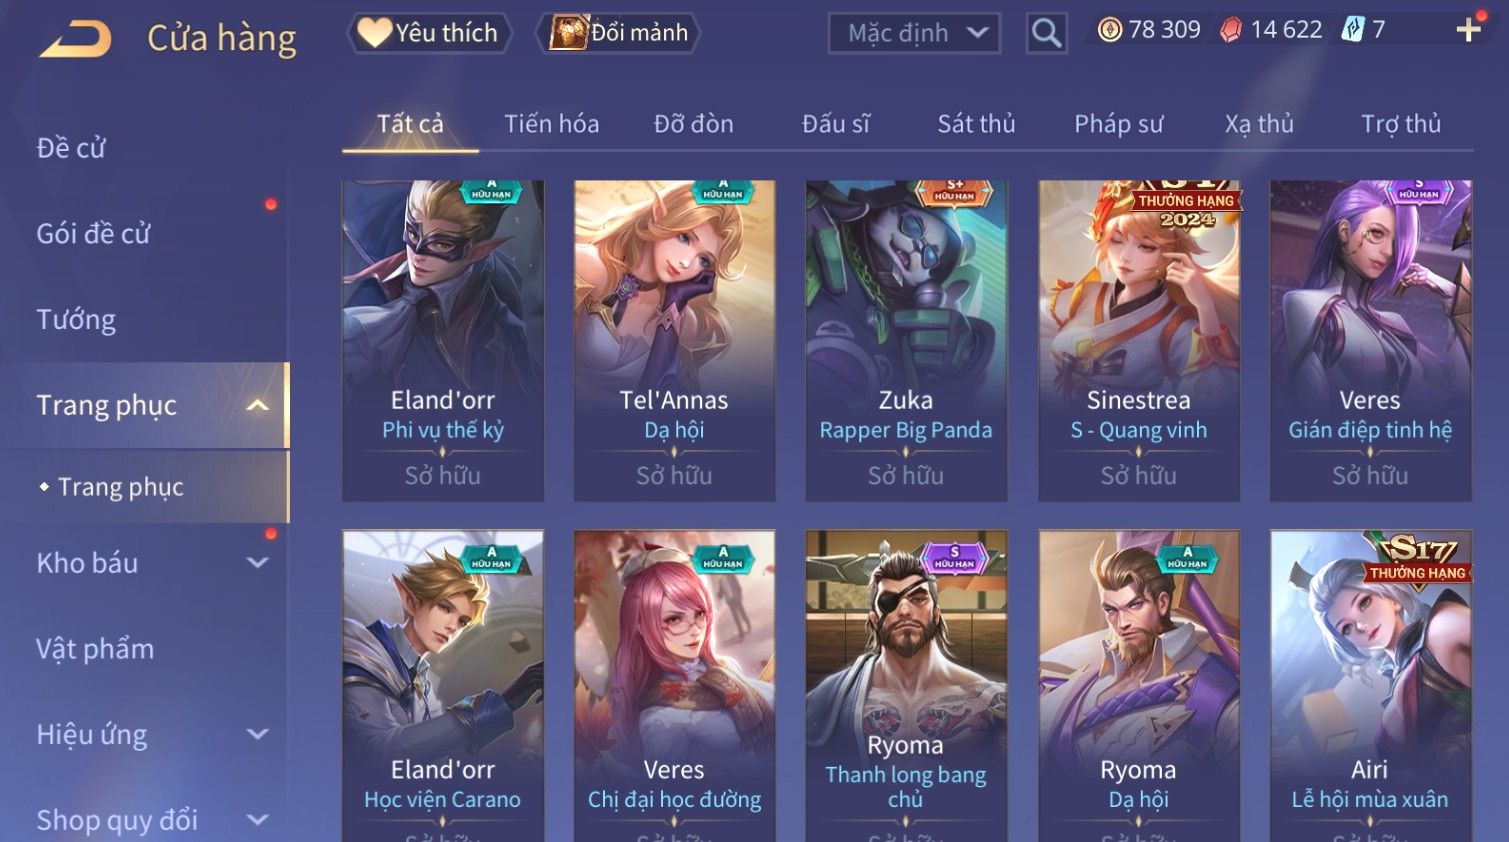Open the search magnifier icon

(x=1046, y=33)
